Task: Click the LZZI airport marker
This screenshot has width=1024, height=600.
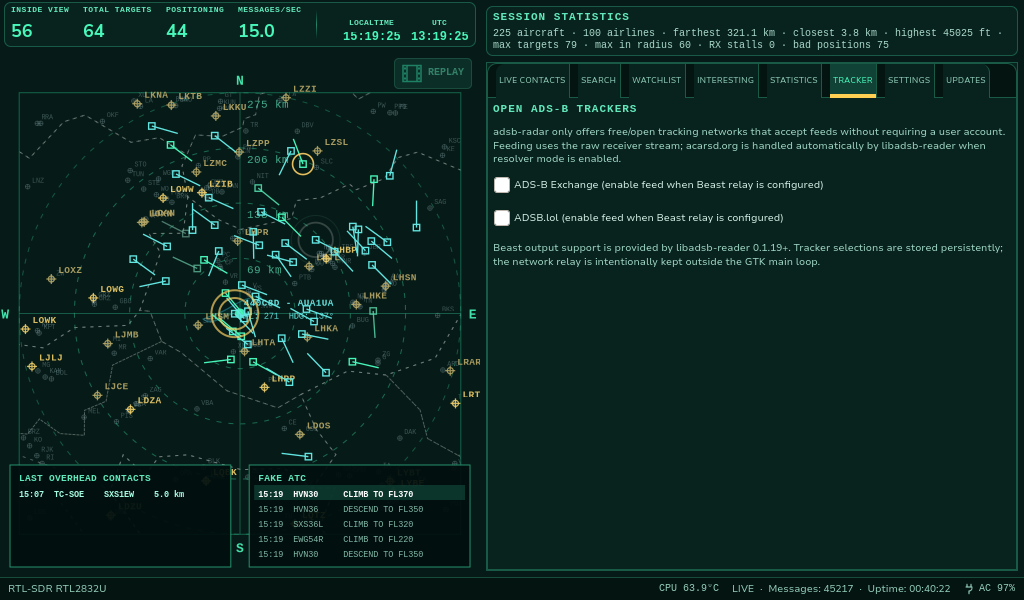Action: coord(285,98)
